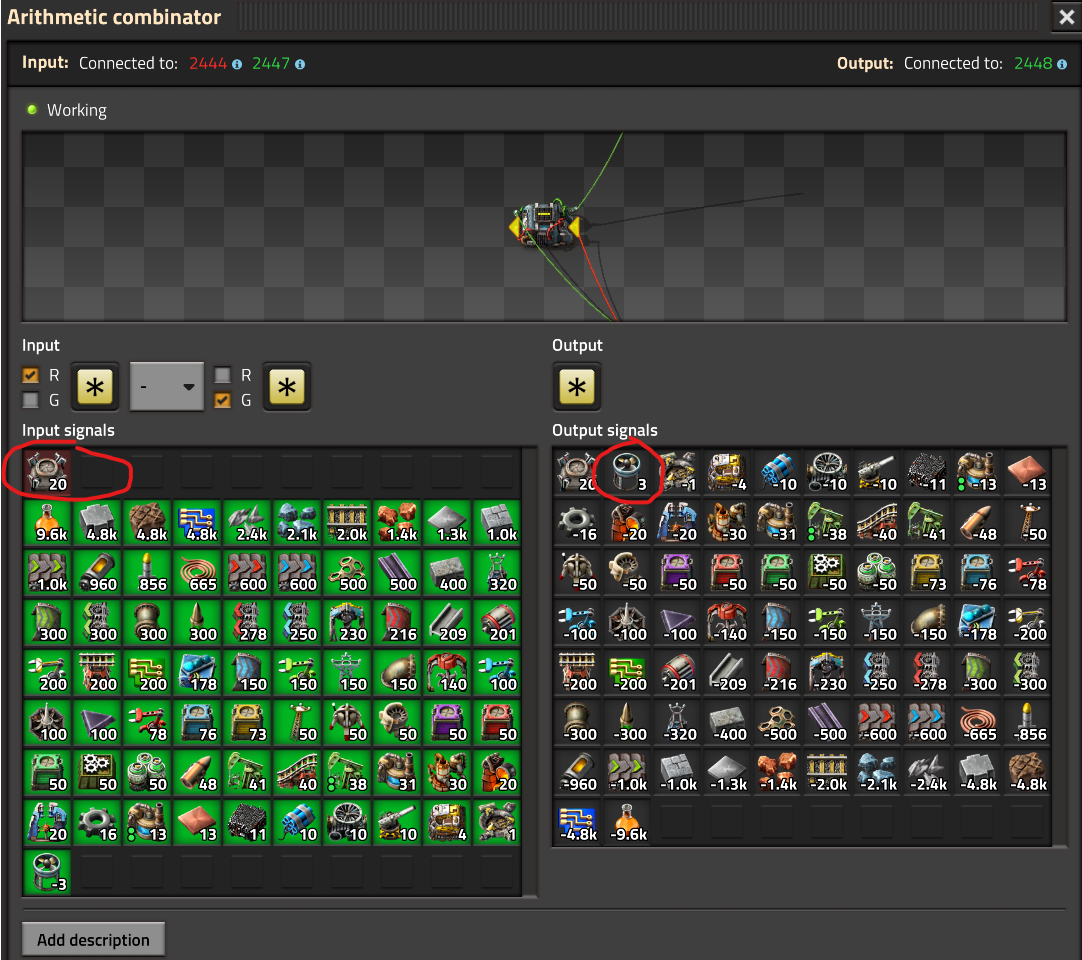Toggle the second operand red wire checkbox
Viewport: 1082px width, 960px height.
point(222,375)
